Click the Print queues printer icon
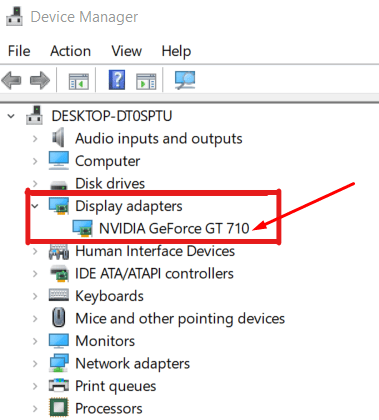 (x=59, y=385)
